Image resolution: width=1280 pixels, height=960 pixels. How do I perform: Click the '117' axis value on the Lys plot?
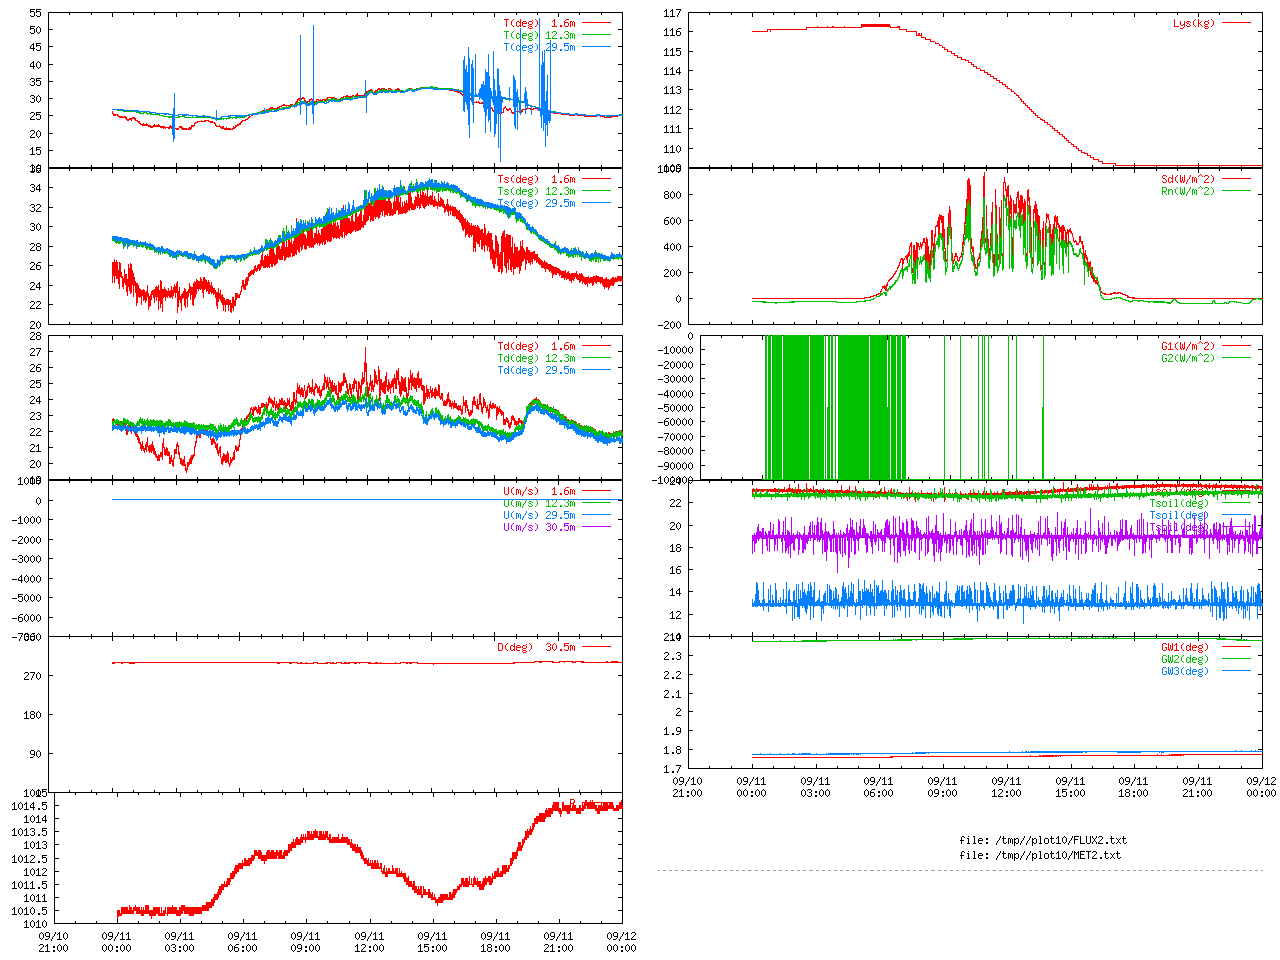pyautogui.click(x=672, y=14)
